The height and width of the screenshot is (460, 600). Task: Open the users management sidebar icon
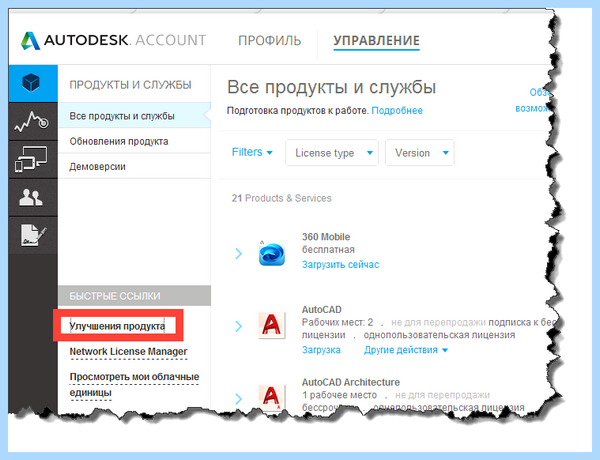pos(31,197)
